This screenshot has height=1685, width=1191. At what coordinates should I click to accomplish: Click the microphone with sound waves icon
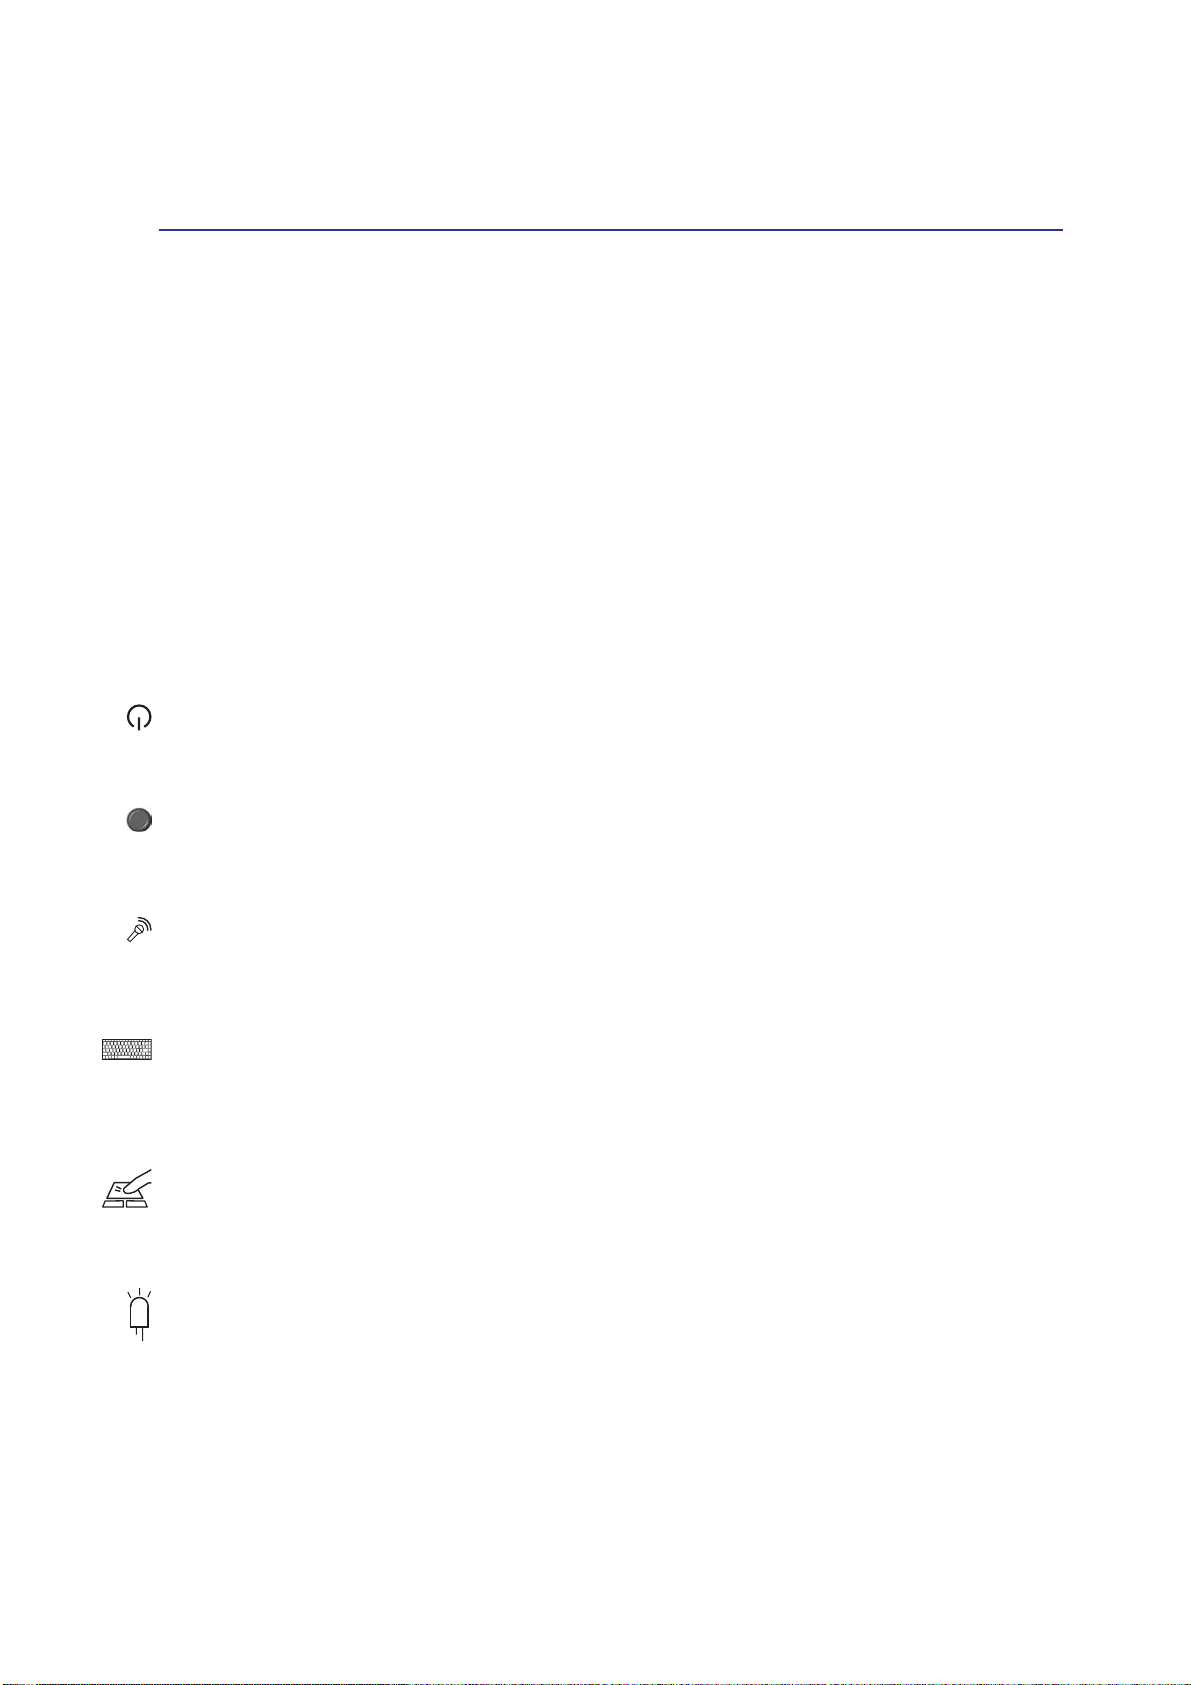tap(139, 930)
